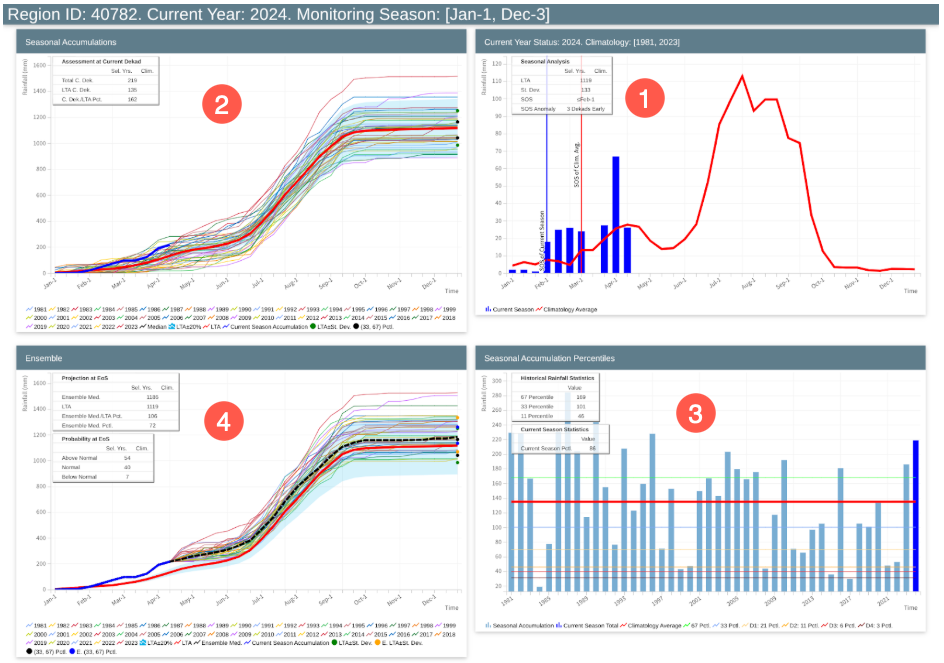
Task: Click the Seasonal Accumulation Percentiles panel title
Action: coord(549,357)
